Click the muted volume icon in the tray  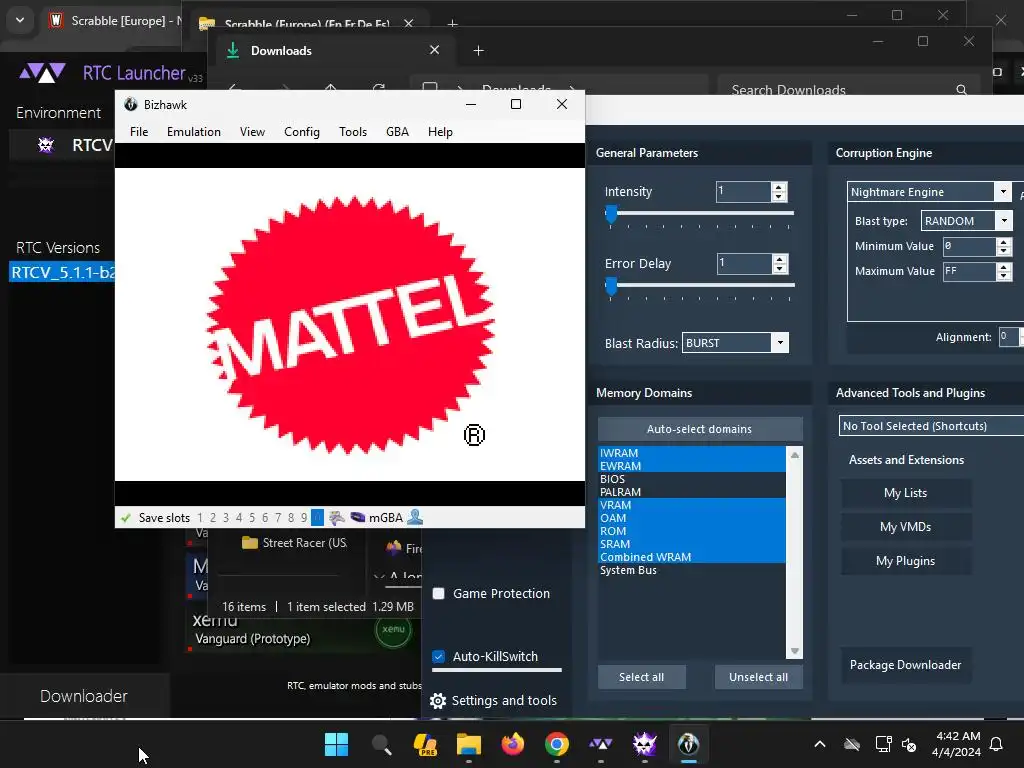point(908,744)
